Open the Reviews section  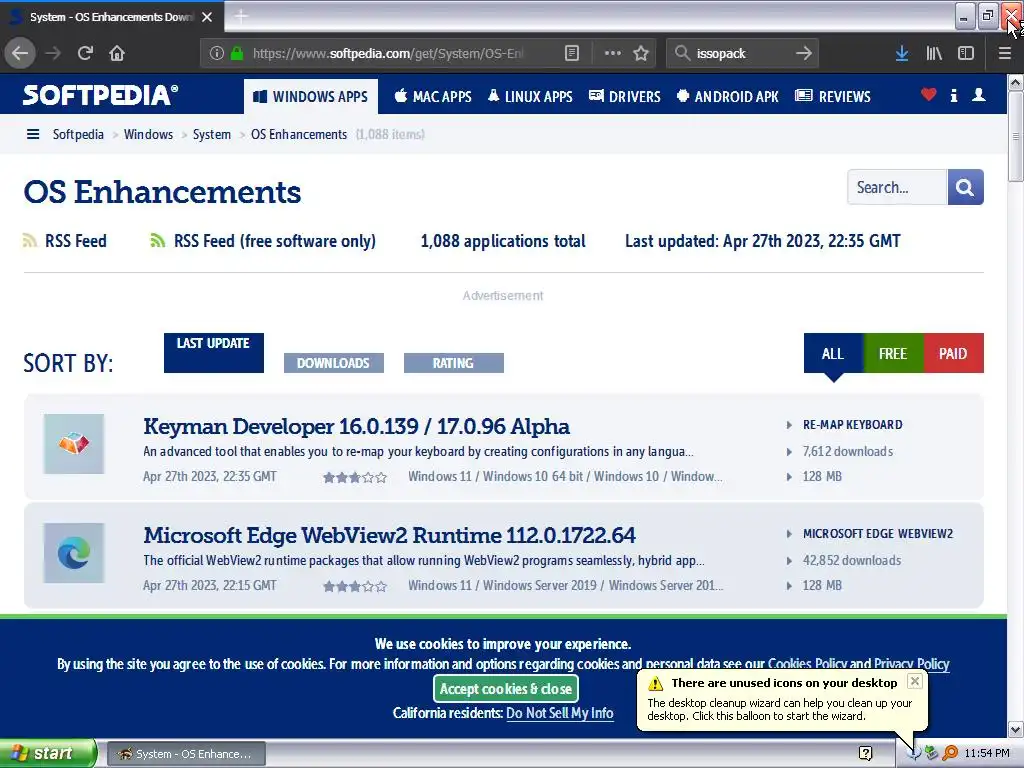833,97
